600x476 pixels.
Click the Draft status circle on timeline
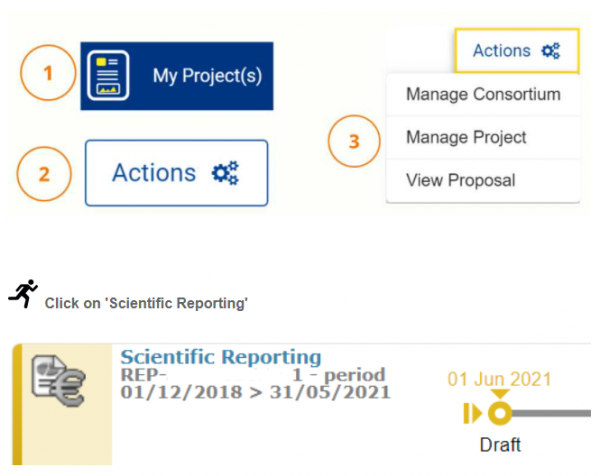[x=500, y=414]
